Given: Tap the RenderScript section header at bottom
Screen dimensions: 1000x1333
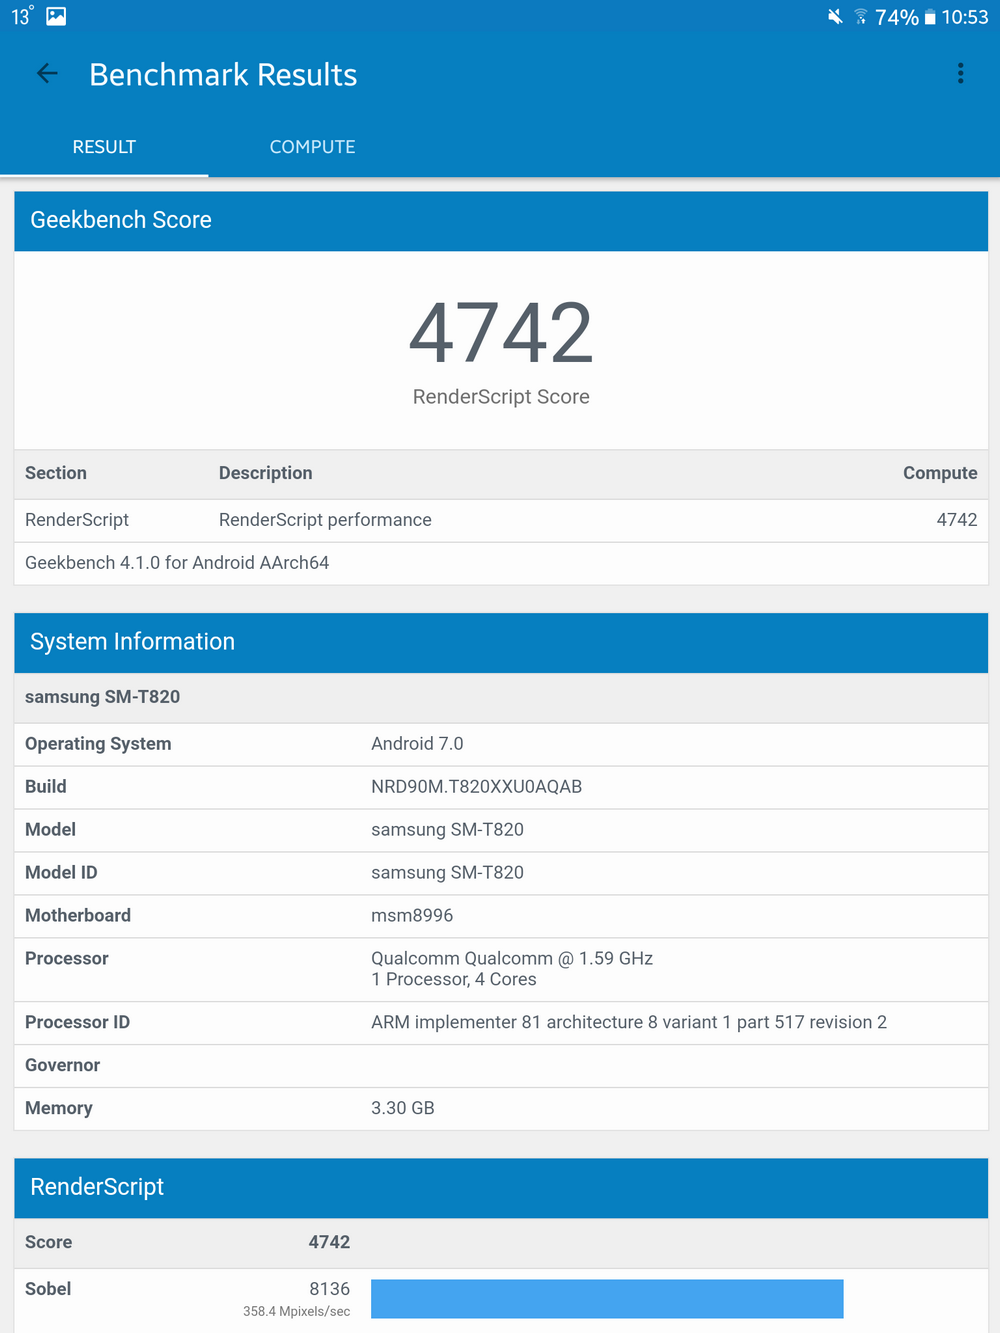Looking at the screenshot, I should click(x=501, y=1188).
